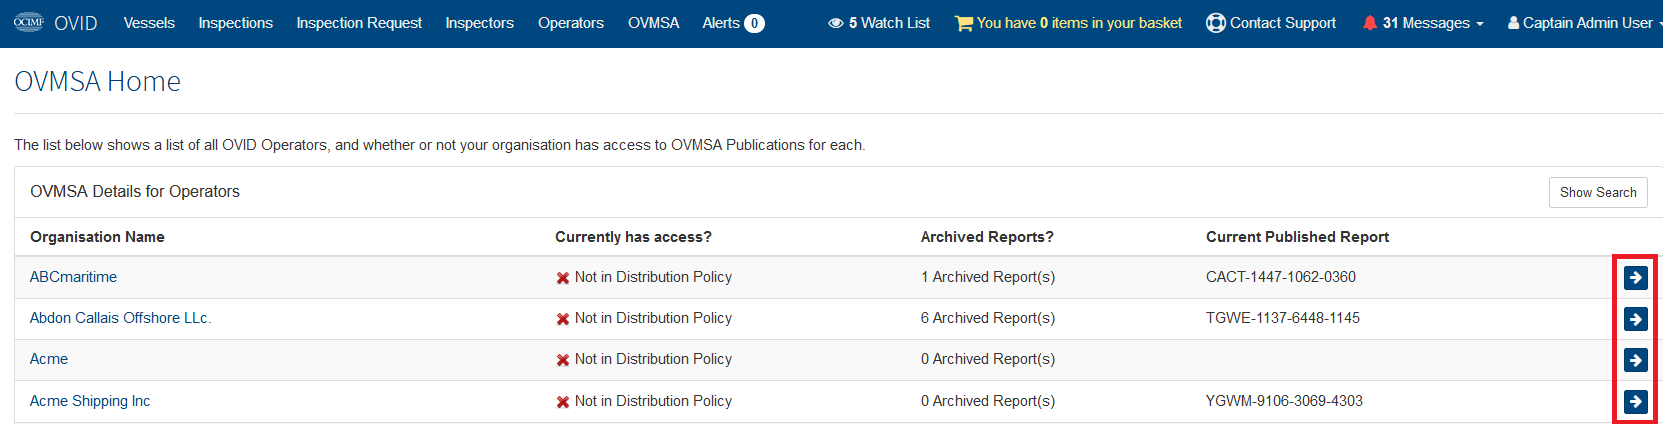Open Abdon Callais Offshore LLc. link
The width and height of the screenshot is (1663, 424).
(x=120, y=318)
